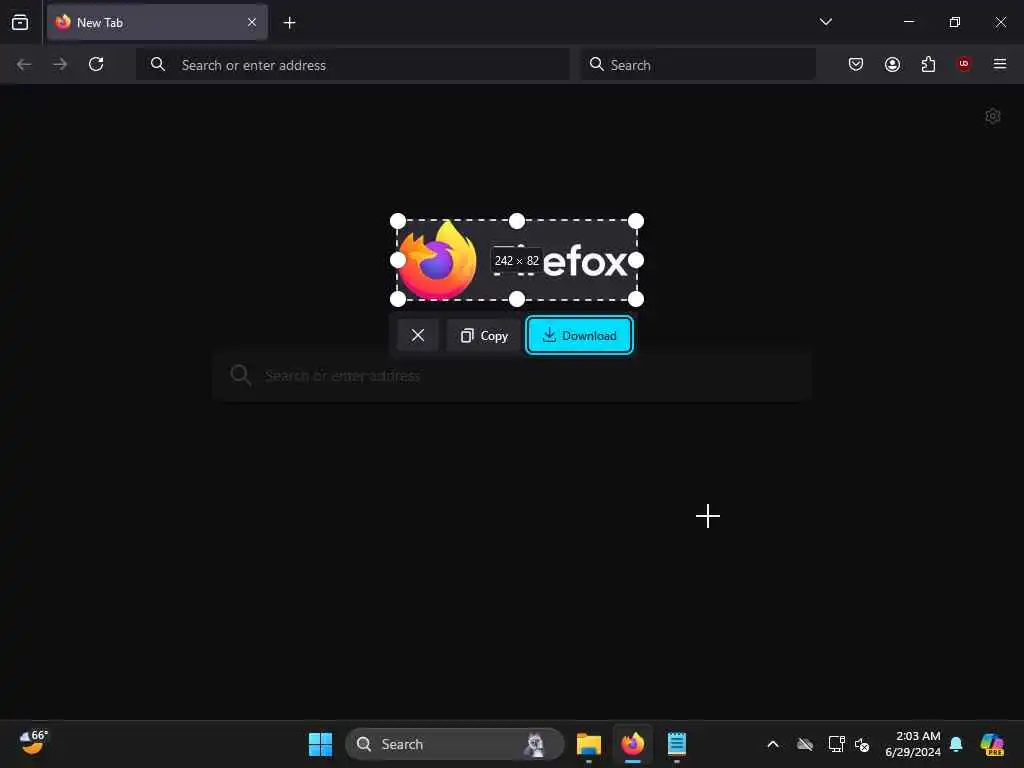Focus the toolbar Search box
The height and width of the screenshot is (768, 1024).
tap(698, 65)
